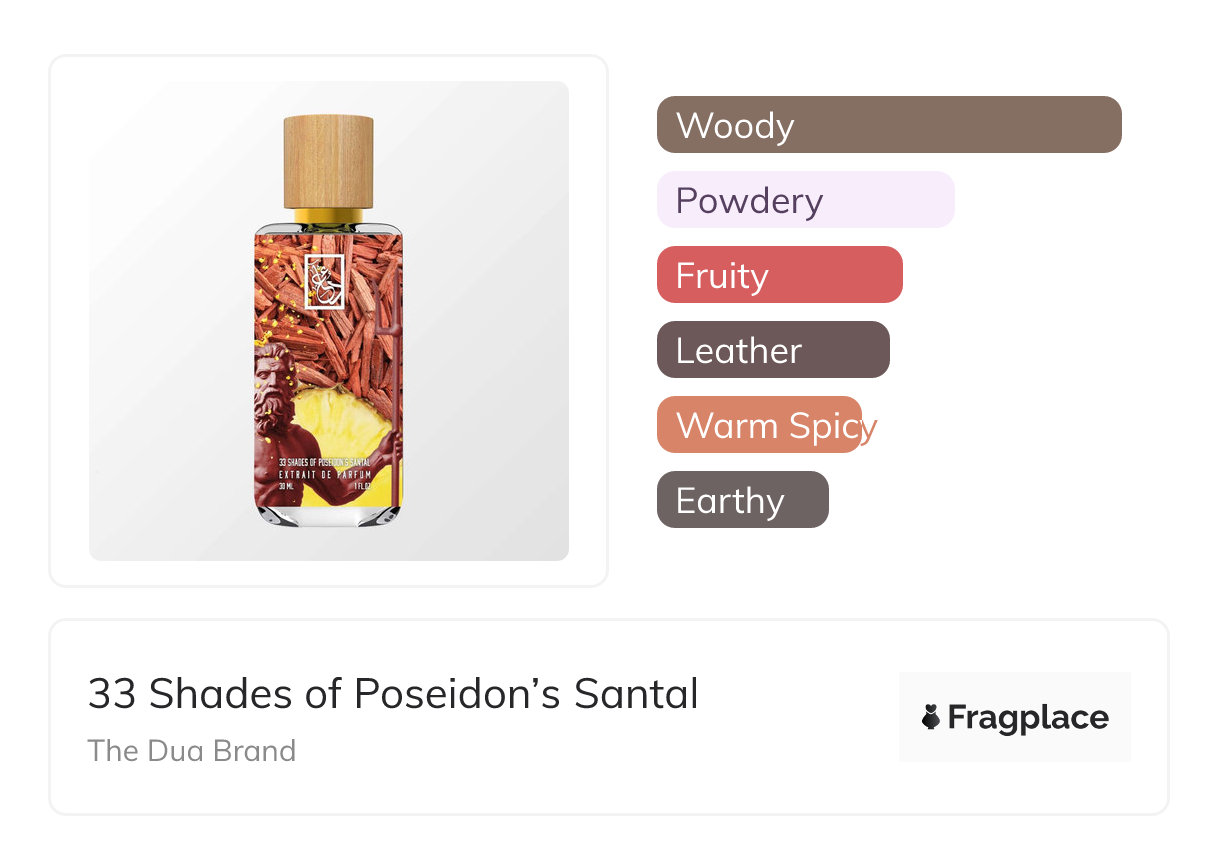Screen dimensions: 1218x864
Task: Open the 33 Shades of Poseidon's Santal title
Action: (x=393, y=693)
